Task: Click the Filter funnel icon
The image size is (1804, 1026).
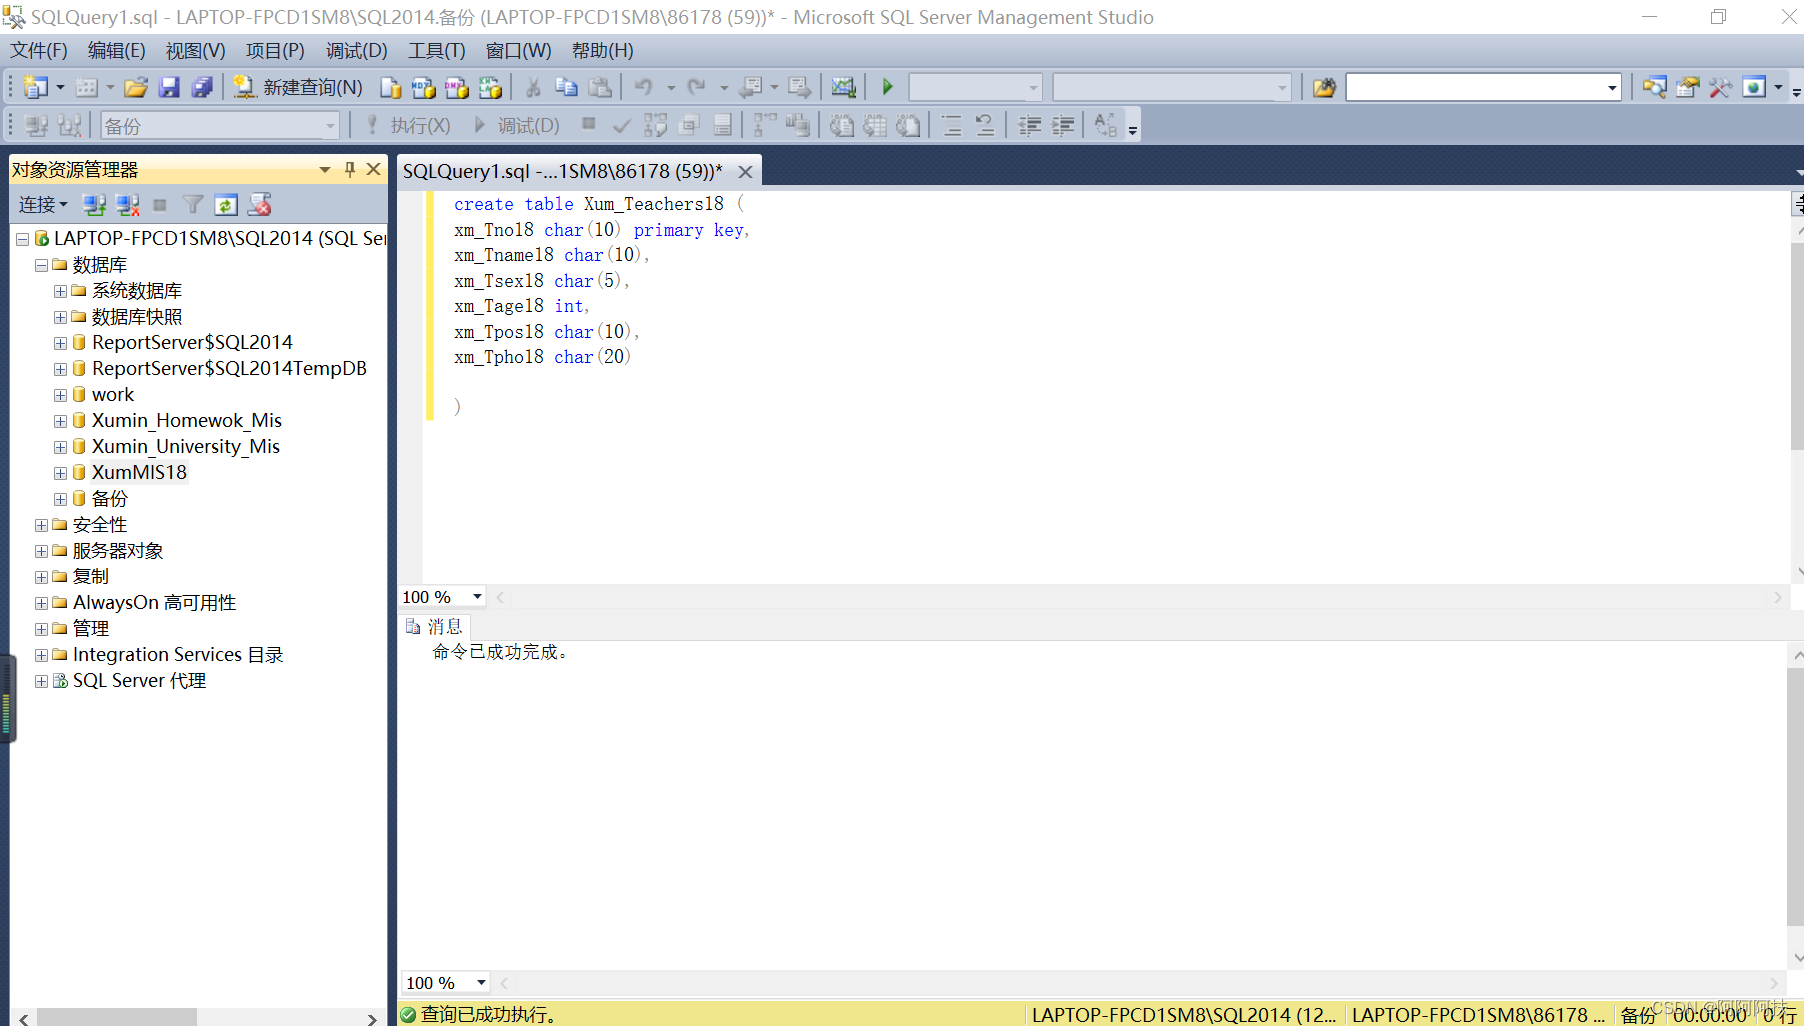Action: pos(193,205)
